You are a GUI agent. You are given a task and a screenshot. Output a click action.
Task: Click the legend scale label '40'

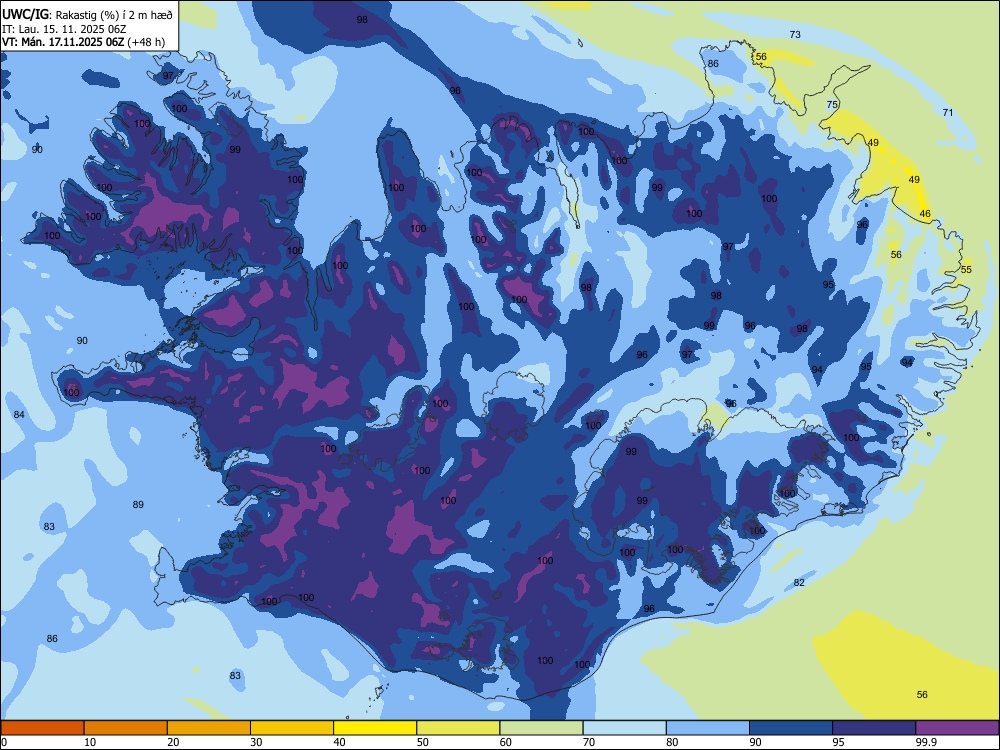point(339,742)
